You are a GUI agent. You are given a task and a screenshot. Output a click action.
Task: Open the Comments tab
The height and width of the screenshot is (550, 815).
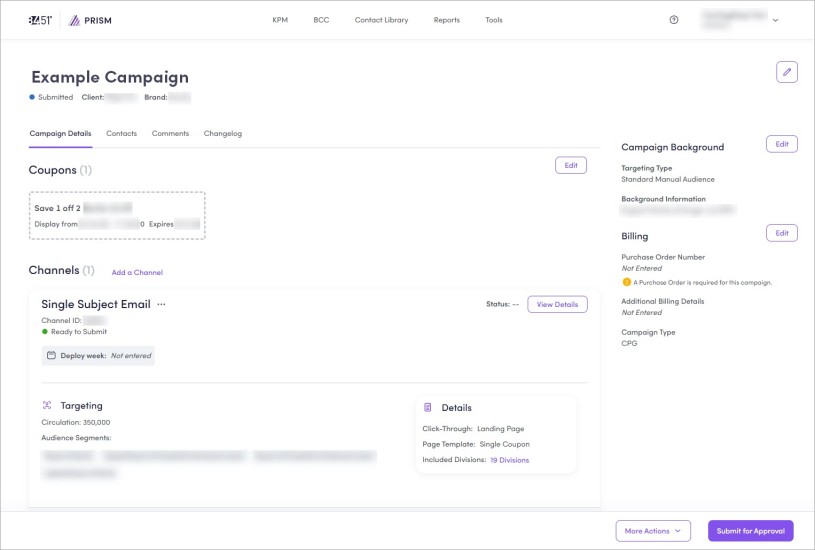pyautogui.click(x=170, y=133)
